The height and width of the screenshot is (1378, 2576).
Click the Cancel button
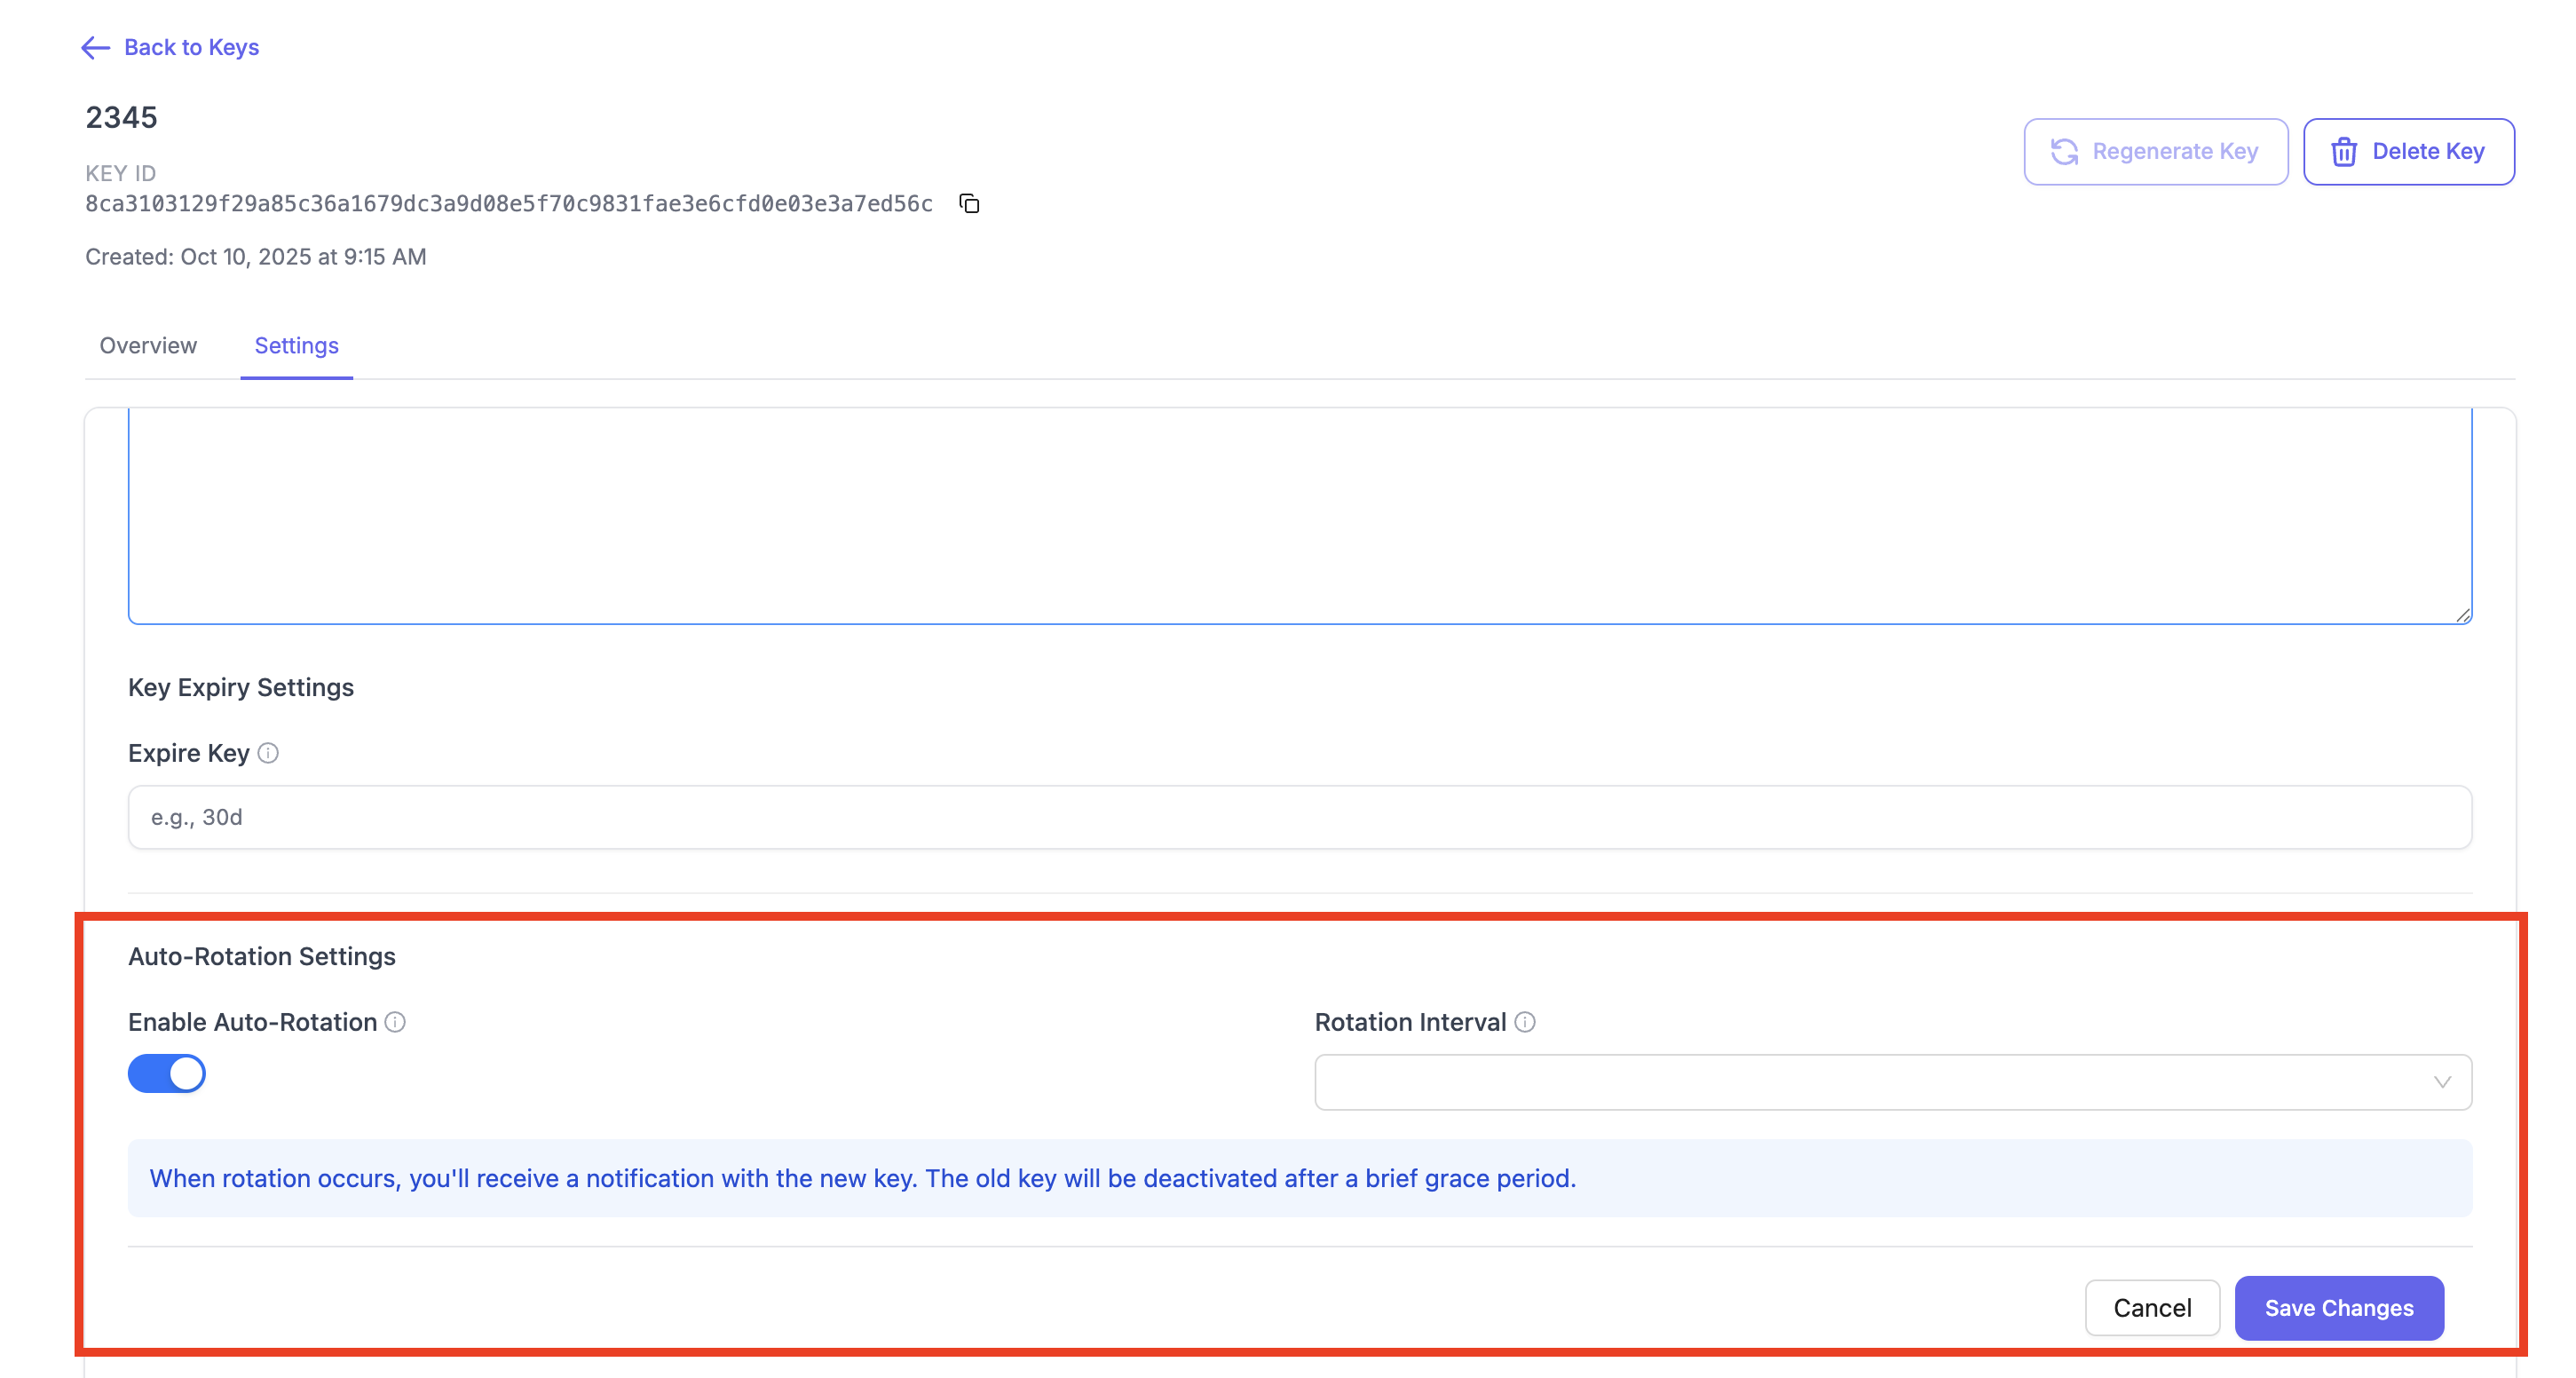(x=2152, y=1308)
